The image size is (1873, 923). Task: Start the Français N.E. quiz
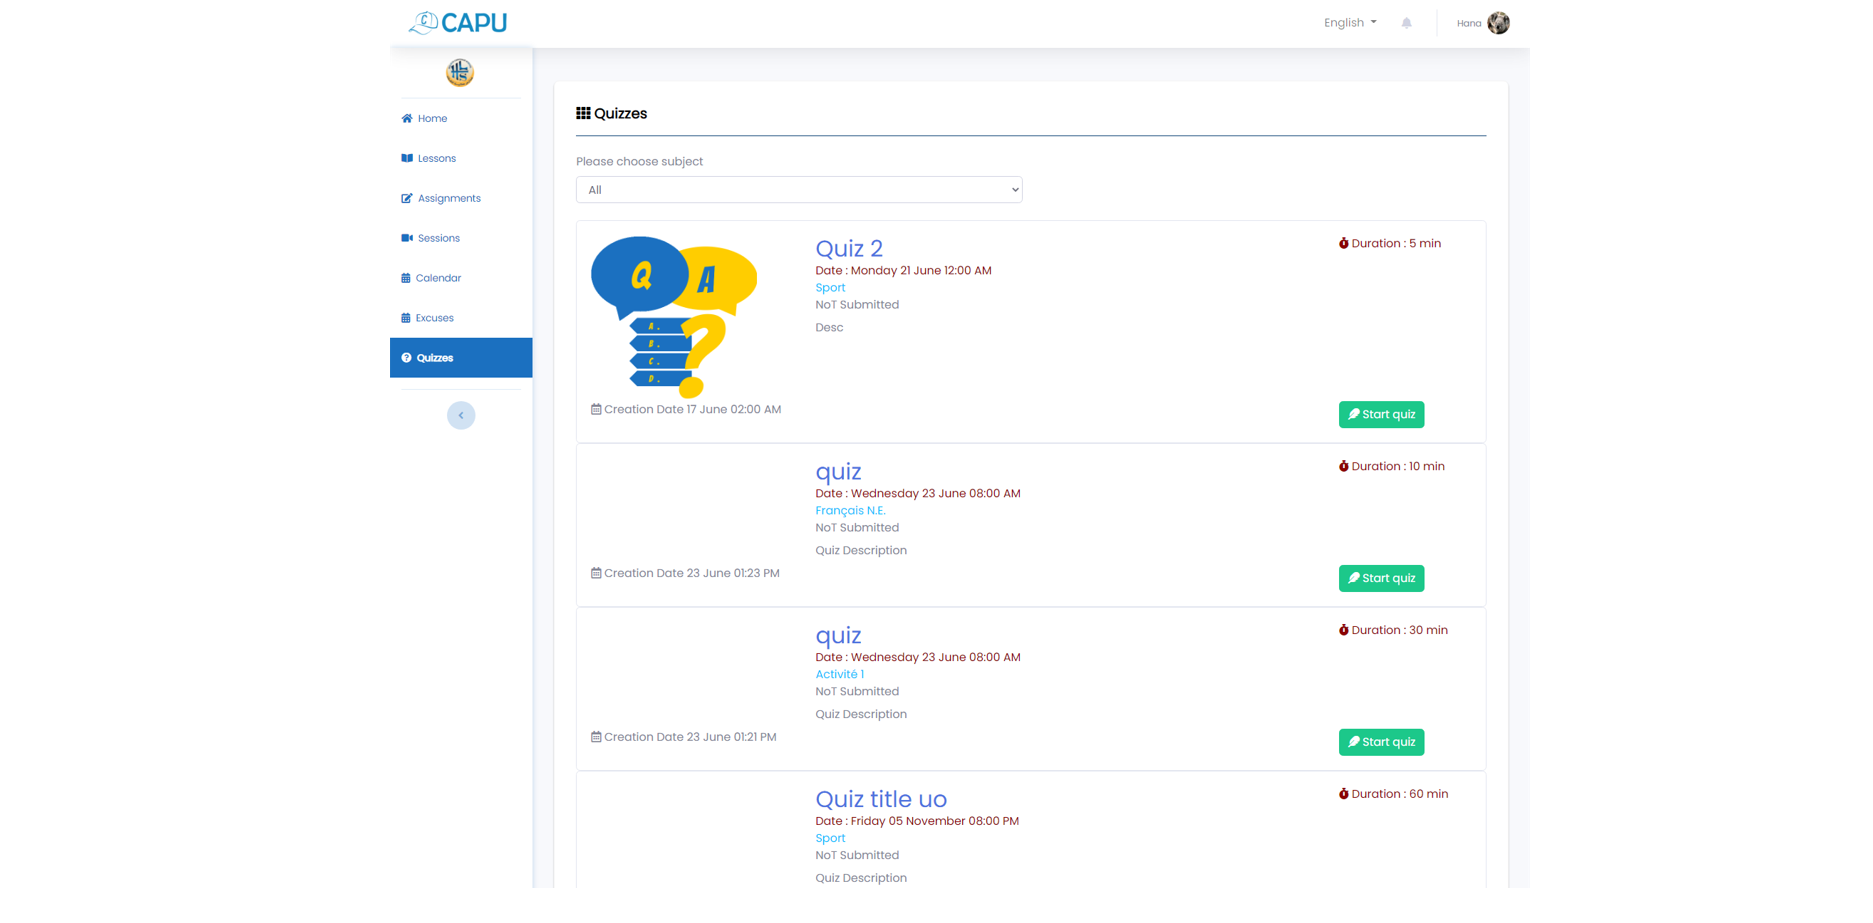[1381, 578]
